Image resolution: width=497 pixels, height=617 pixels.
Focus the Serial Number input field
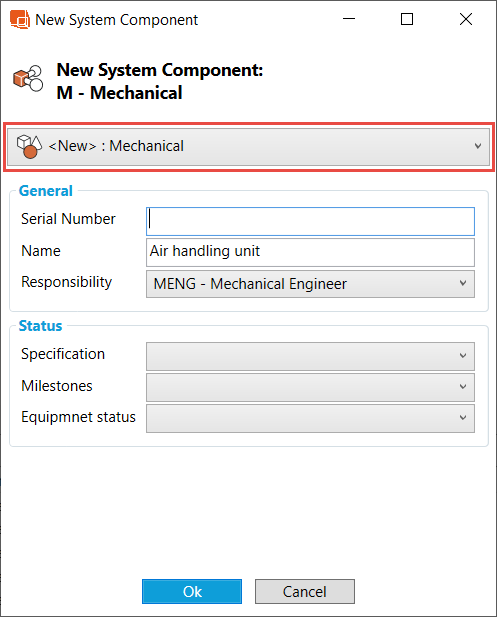point(310,222)
